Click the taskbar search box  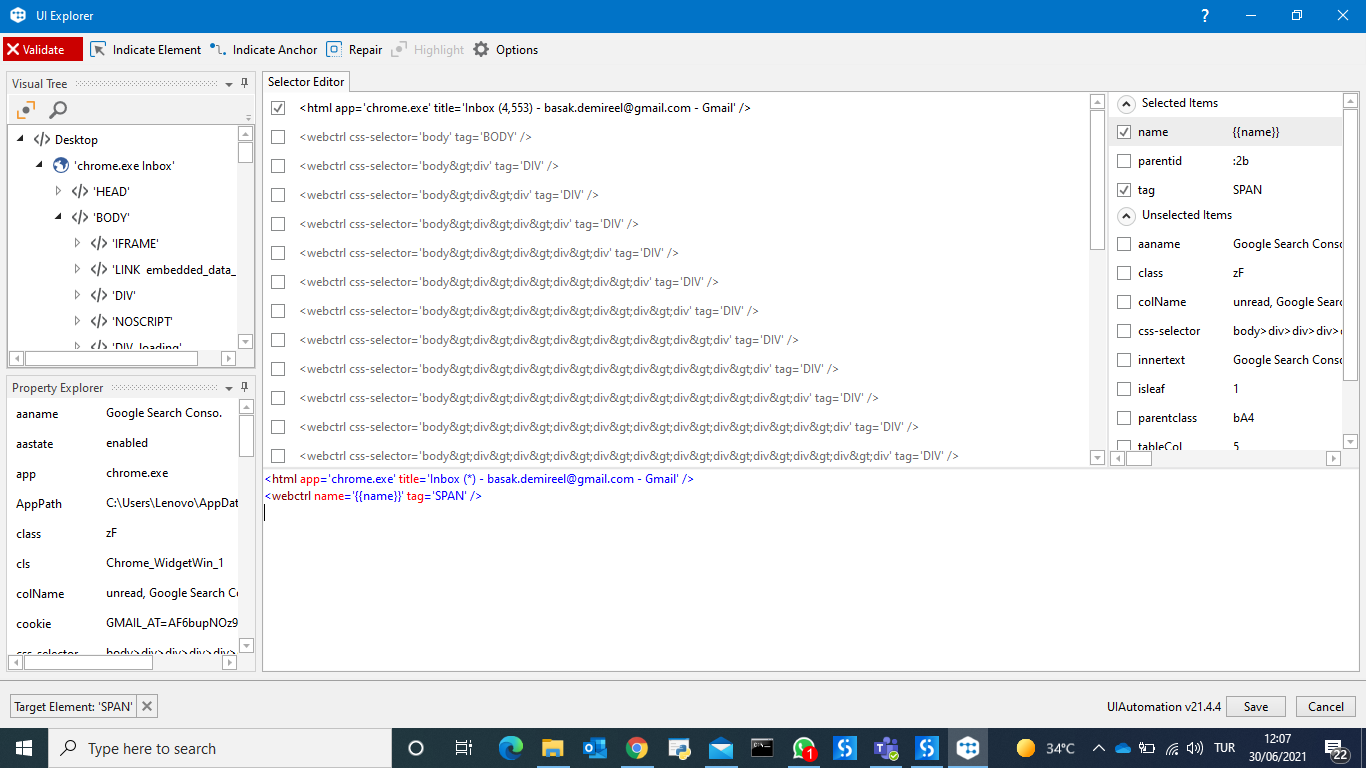coord(218,748)
